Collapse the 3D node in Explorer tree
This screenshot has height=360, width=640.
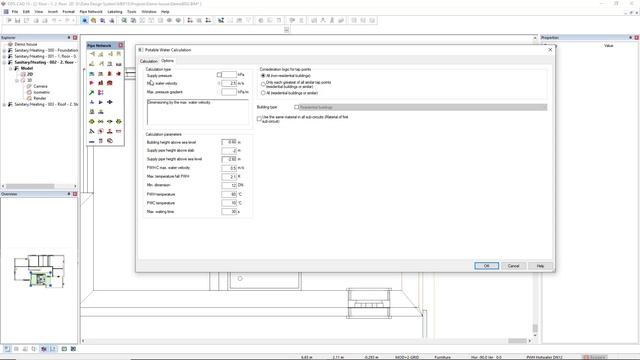[x=17, y=80]
